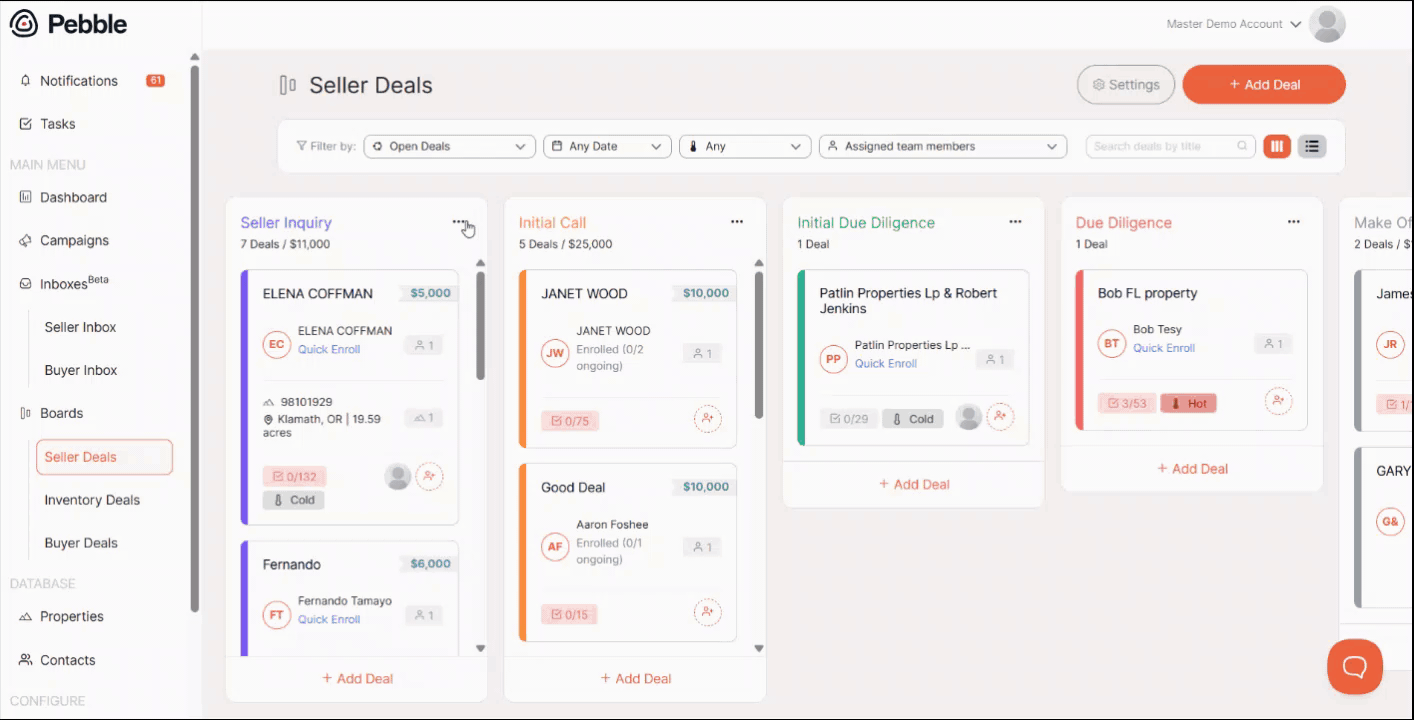Add Deal under Initial Due Diligence column
Viewport: 1414px width, 720px height.
coord(914,484)
